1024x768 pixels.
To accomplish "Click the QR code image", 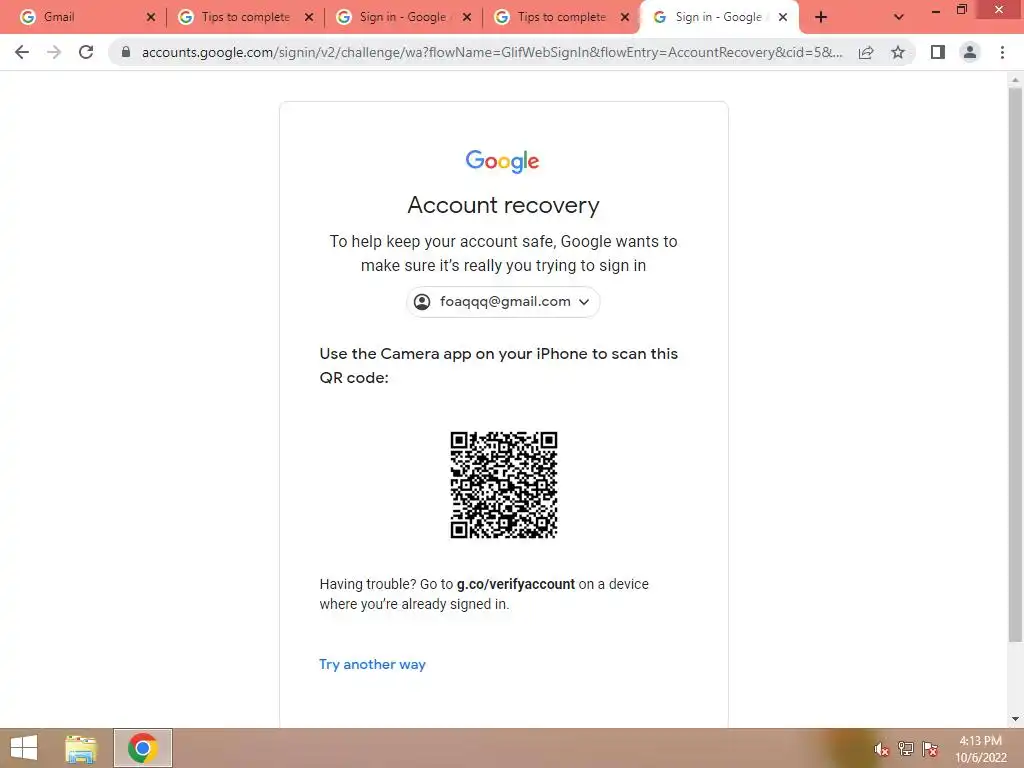I will (x=504, y=485).
